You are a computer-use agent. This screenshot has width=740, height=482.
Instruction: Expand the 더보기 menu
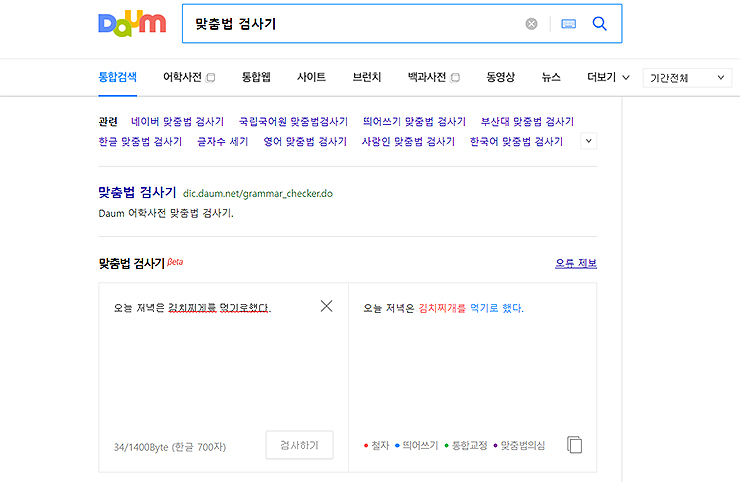pos(608,77)
